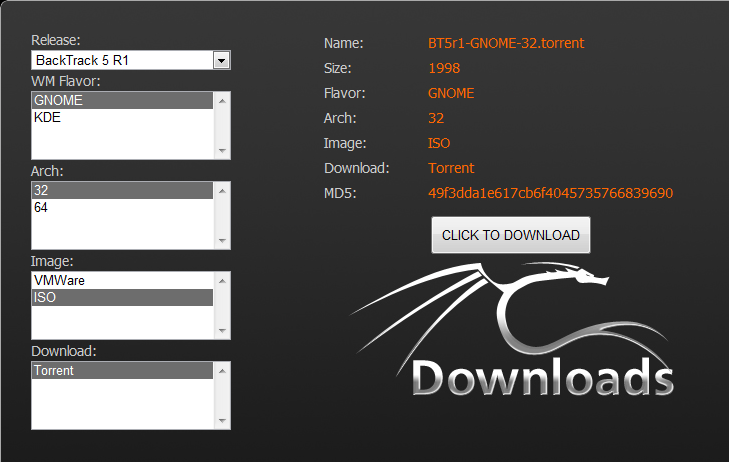Open the Release dropdown showing BackTrack 5 R1

coord(131,60)
